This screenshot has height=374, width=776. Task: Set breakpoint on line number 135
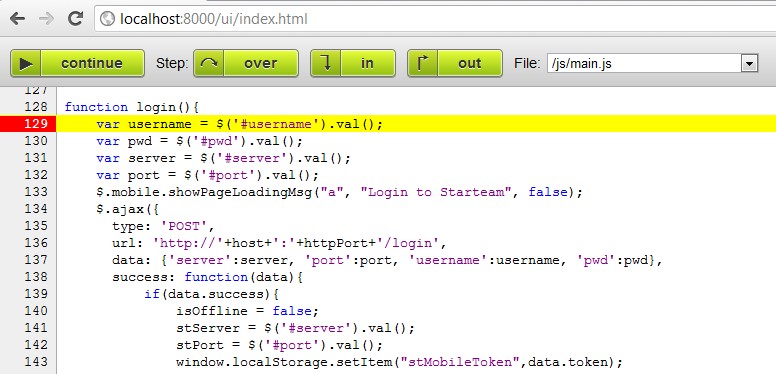36,226
